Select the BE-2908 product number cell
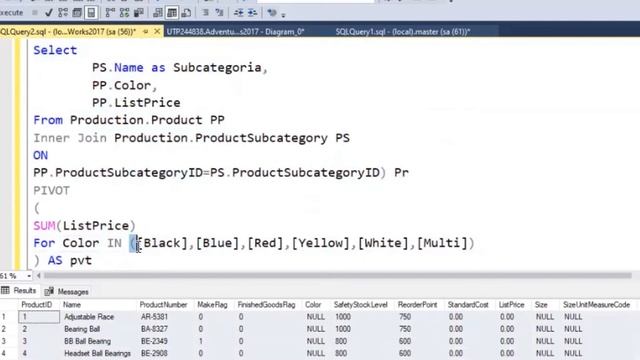 point(154,353)
